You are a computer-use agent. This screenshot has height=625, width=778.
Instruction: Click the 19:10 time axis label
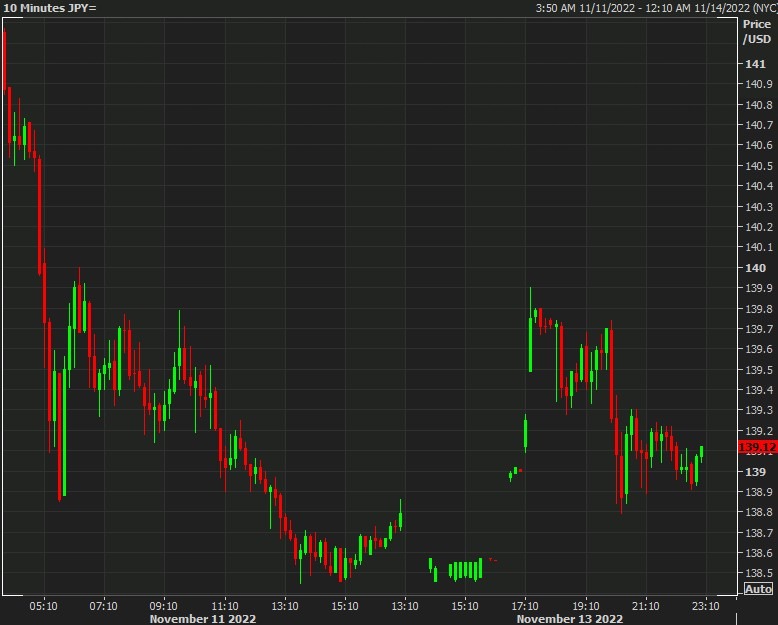point(586,606)
